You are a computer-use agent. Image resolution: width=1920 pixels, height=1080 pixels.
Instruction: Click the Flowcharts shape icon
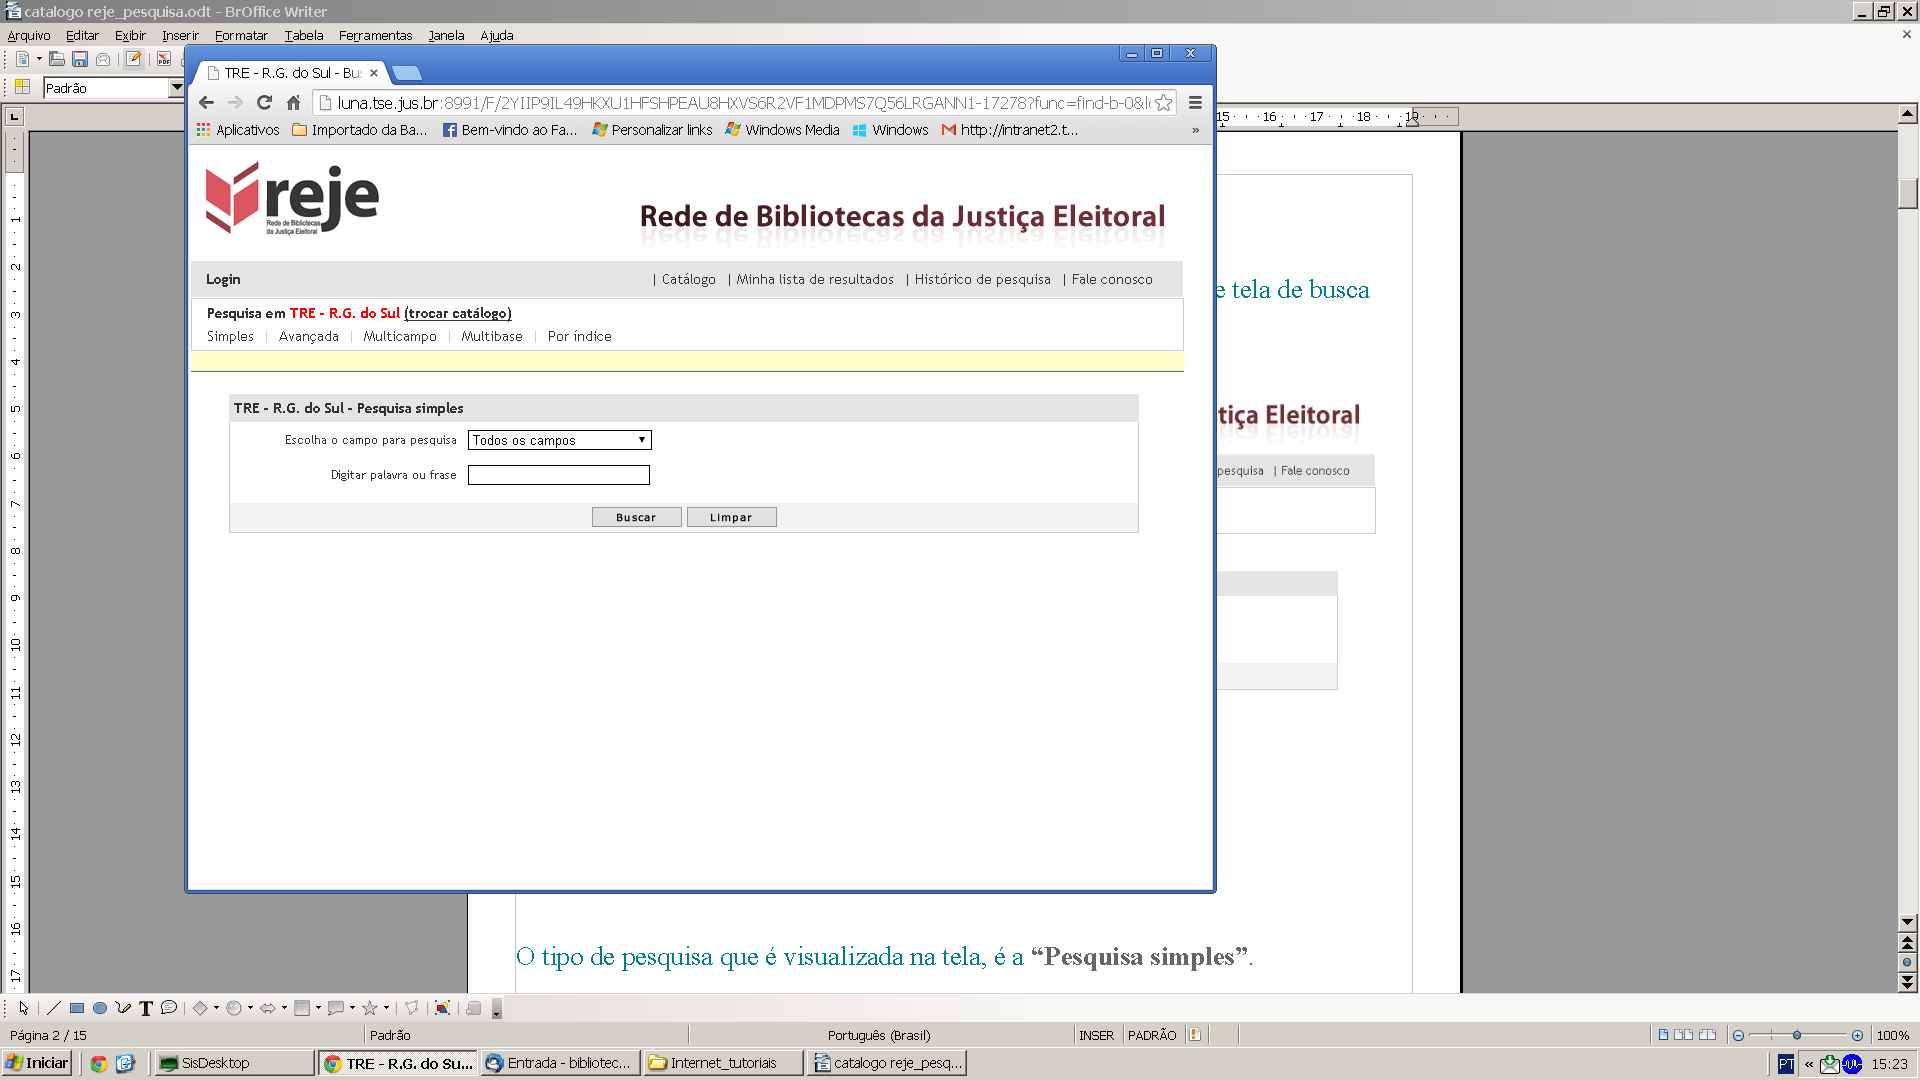302,1008
